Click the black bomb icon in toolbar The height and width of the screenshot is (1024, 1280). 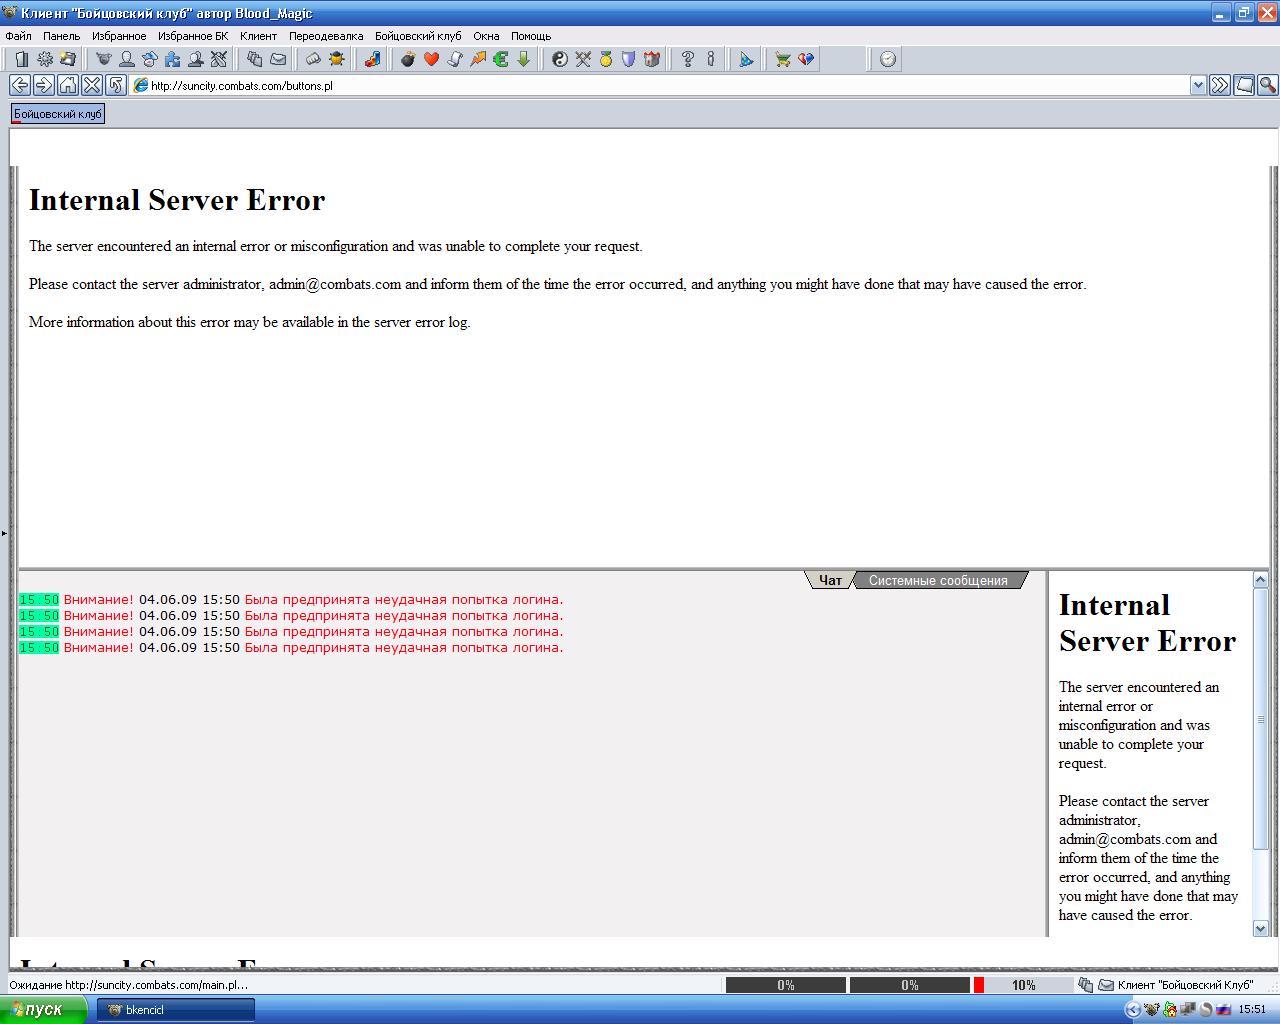pyautogui.click(x=408, y=59)
